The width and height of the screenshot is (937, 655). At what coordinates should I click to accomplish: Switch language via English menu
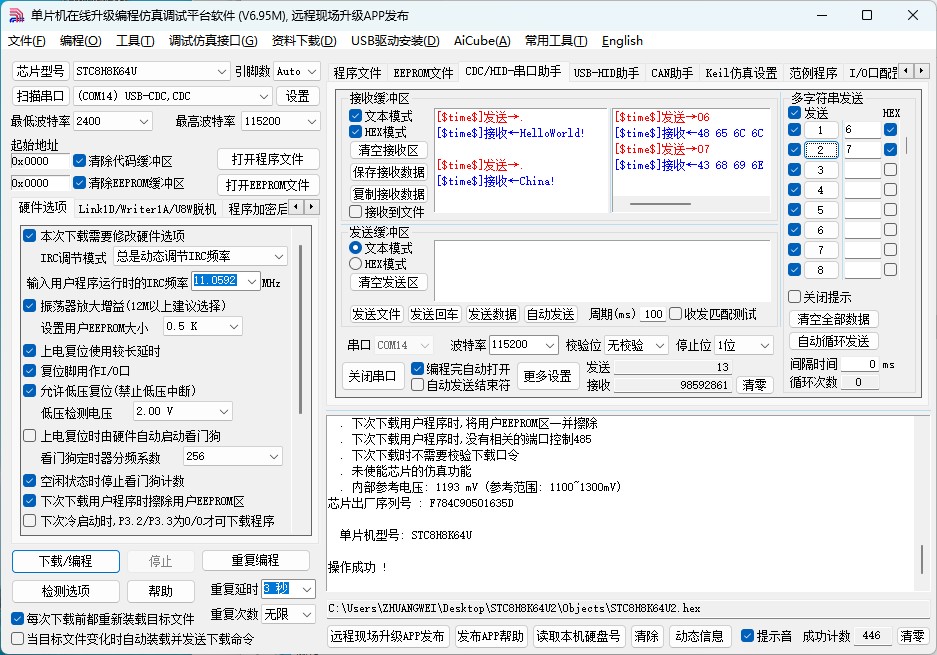[x=622, y=41]
